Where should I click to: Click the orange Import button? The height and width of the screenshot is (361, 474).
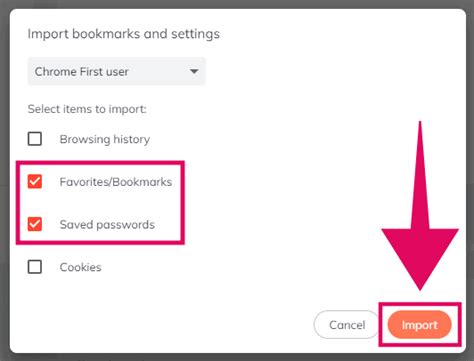point(419,325)
